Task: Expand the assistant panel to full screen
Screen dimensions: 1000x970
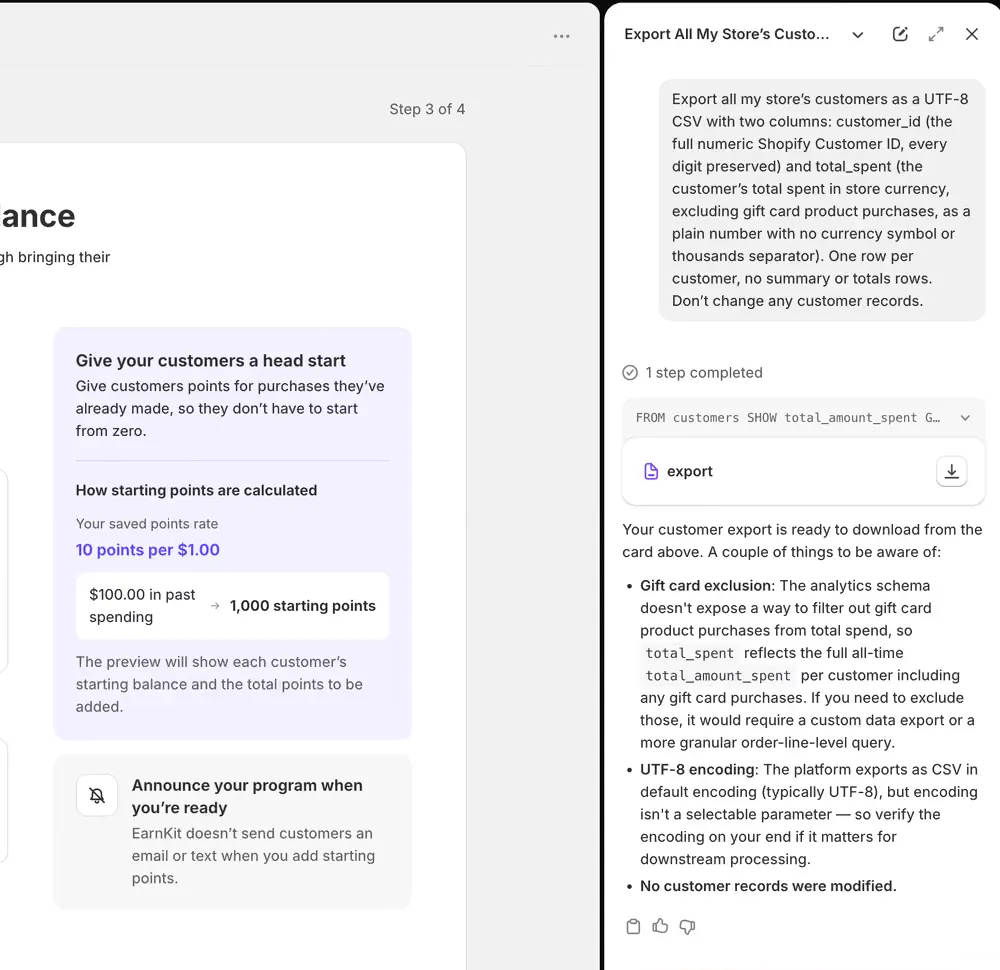Action: (x=936, y=34)
